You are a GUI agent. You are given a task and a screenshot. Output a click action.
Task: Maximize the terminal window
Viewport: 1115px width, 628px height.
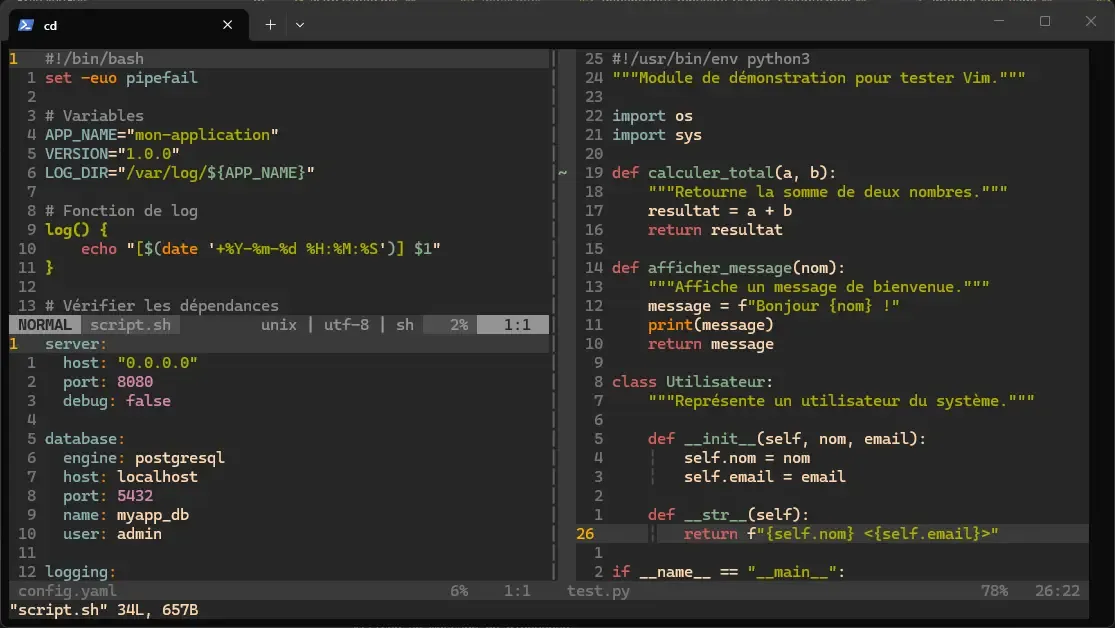click(1045, 21)
